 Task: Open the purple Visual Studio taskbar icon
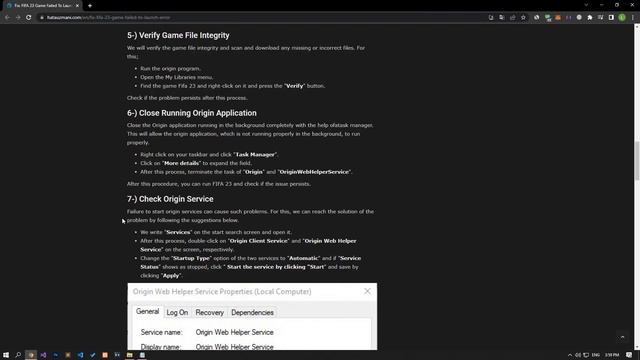pos(43,355)
